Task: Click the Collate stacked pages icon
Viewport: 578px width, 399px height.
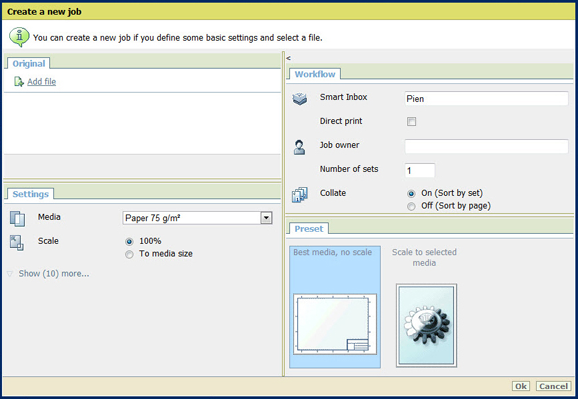Action: [299, 195]
